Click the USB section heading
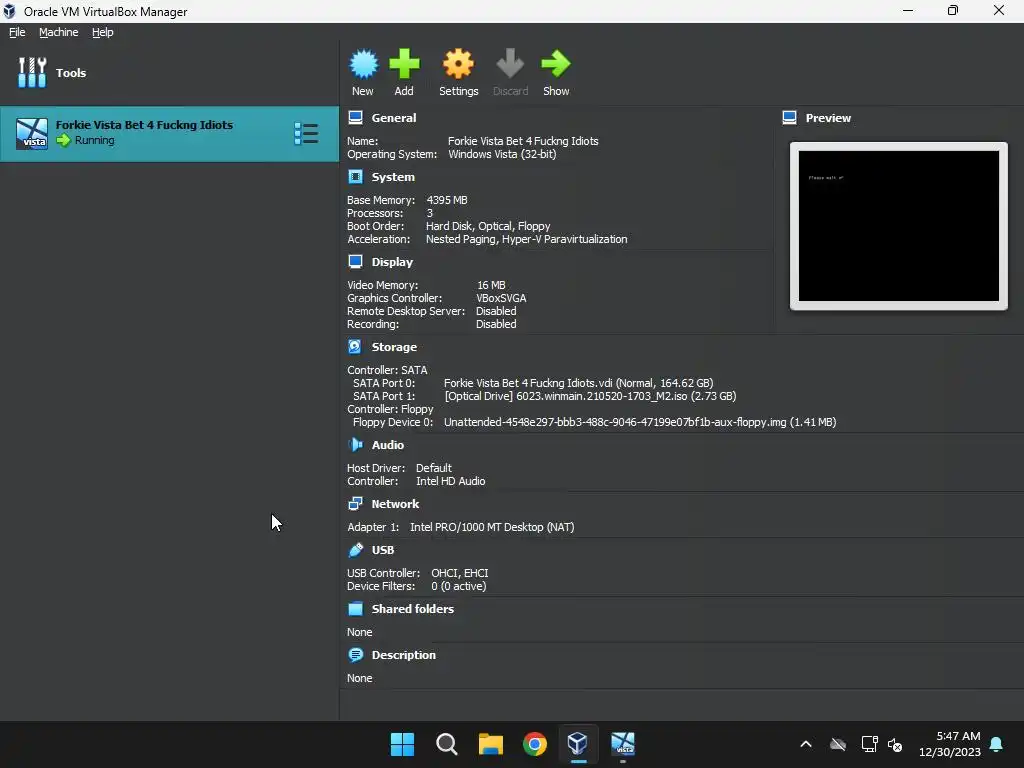Screen dimensions: 1024x768 point(383,550)
